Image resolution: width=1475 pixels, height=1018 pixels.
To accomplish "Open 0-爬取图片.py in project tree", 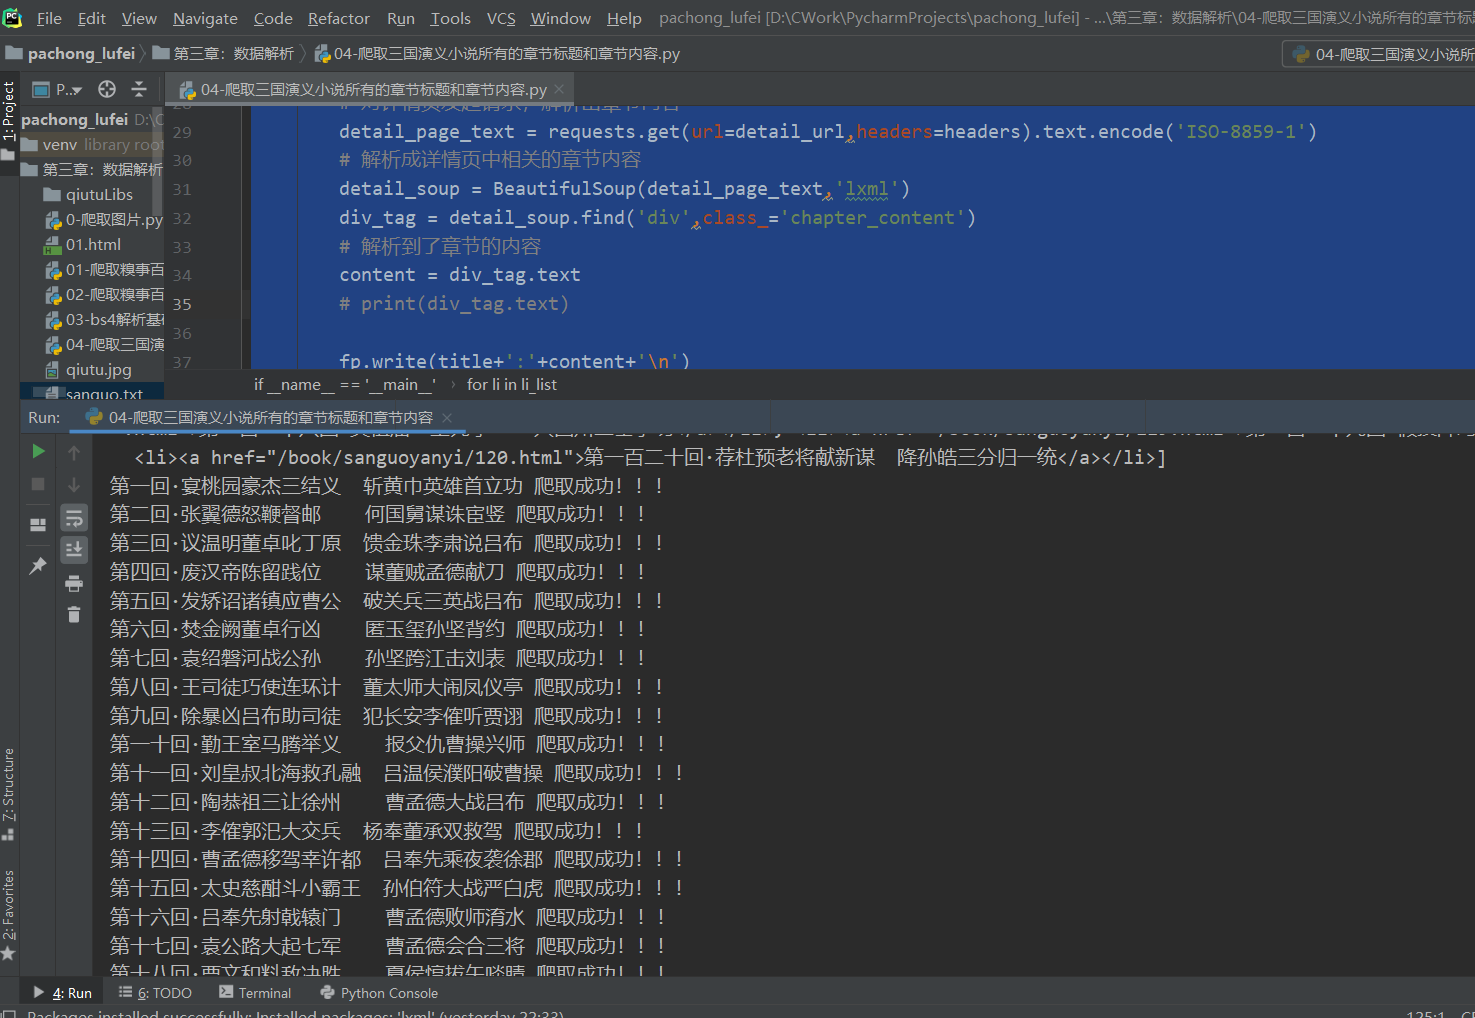I will (x=104, y=219).
